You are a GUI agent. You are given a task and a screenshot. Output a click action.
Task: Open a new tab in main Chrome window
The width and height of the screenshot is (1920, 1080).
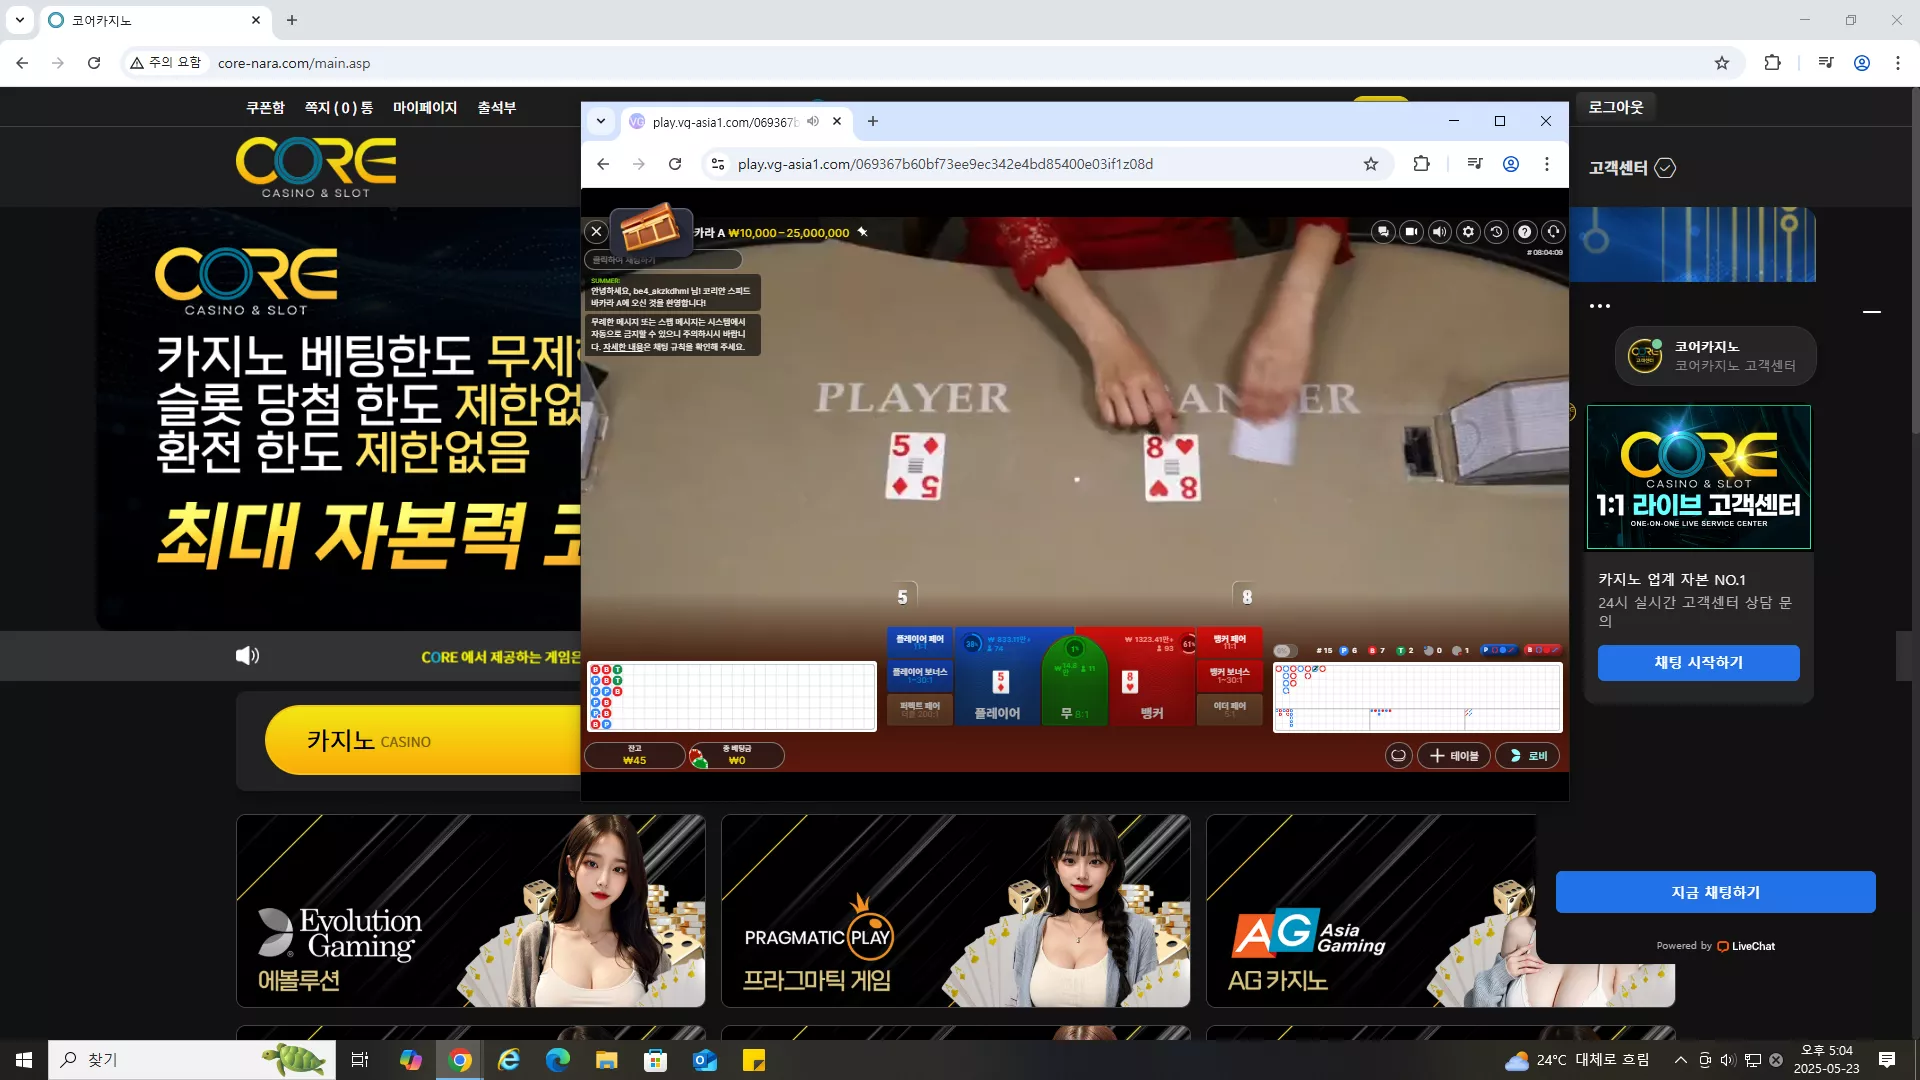(x=292, y=20)
